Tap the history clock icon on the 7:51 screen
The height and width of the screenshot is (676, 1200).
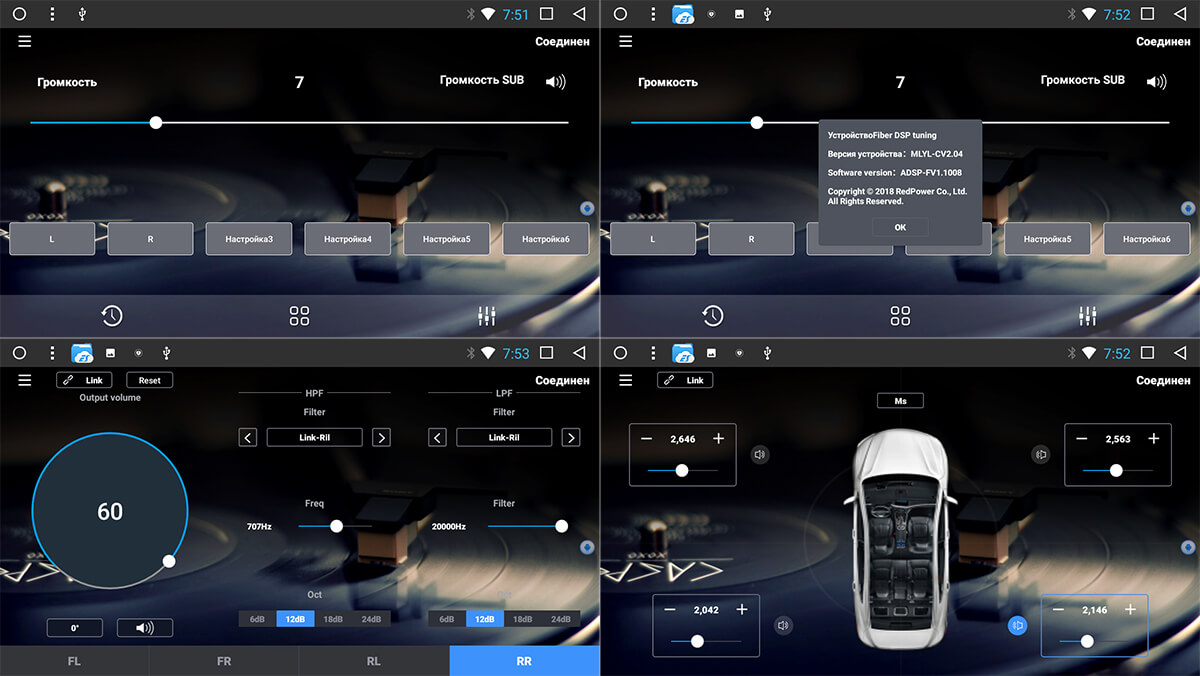111,316
